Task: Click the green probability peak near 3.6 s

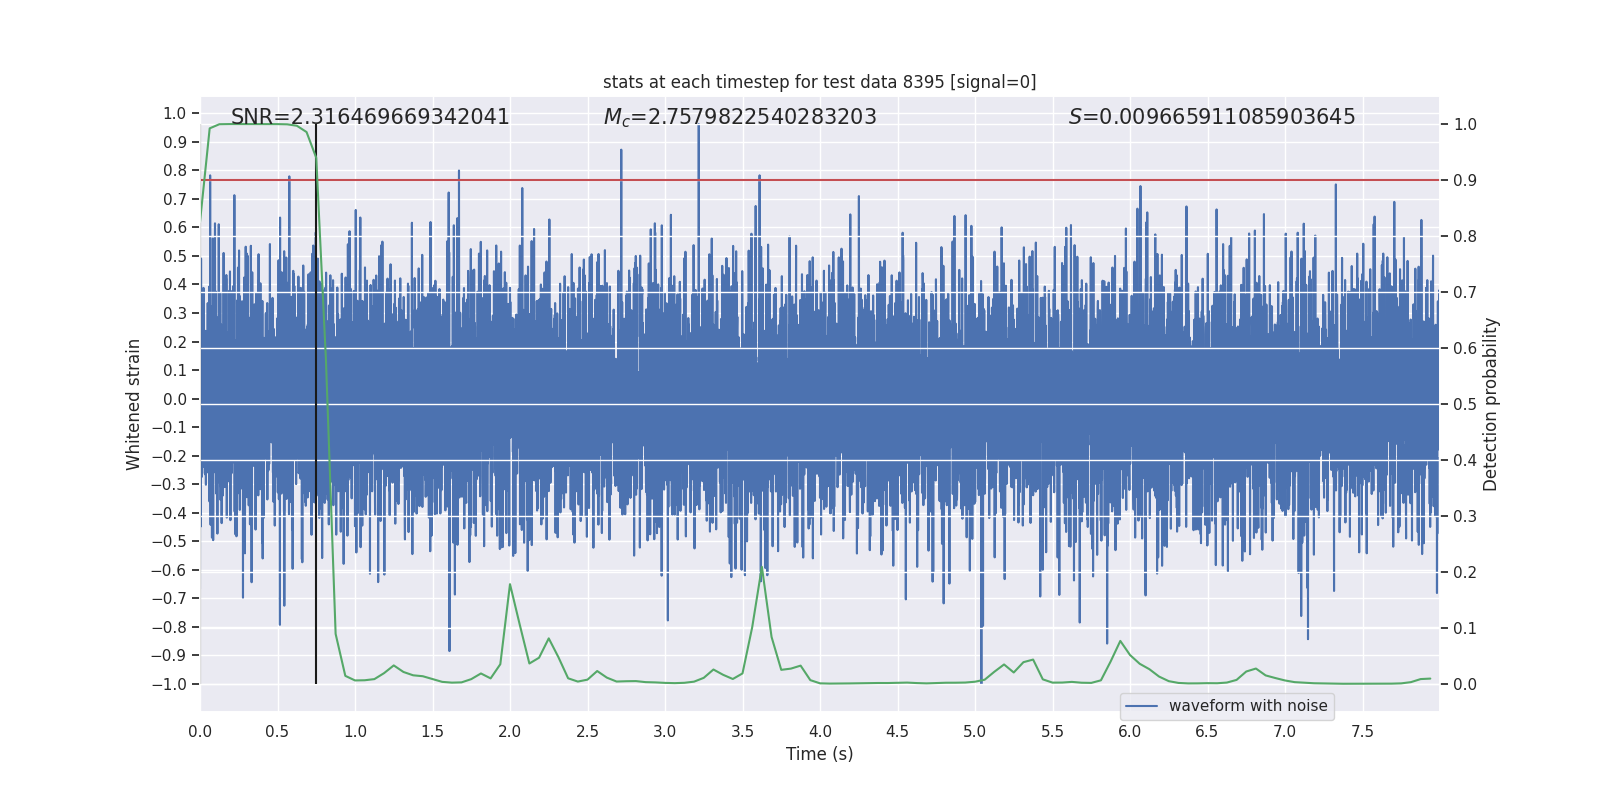Action: pyautogui.click(x=762, y=567)
